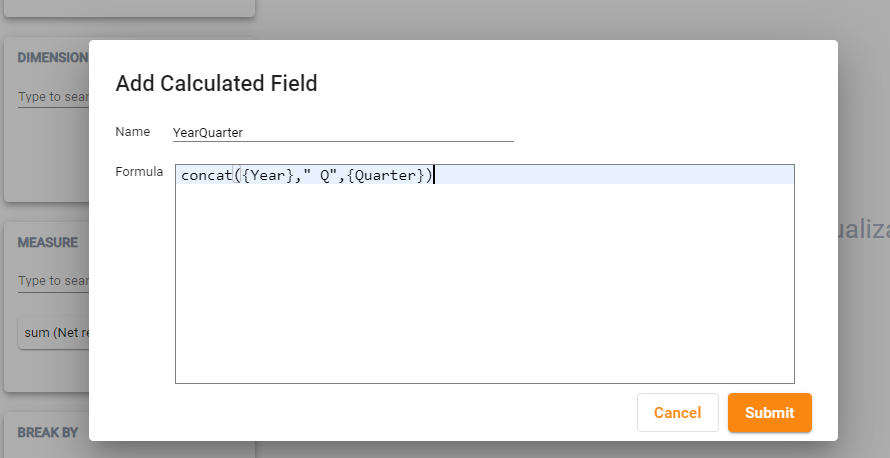Screen dimensions: 890x458
Task: Click the Name field containing YearQuarter
Action: [342, 132]
